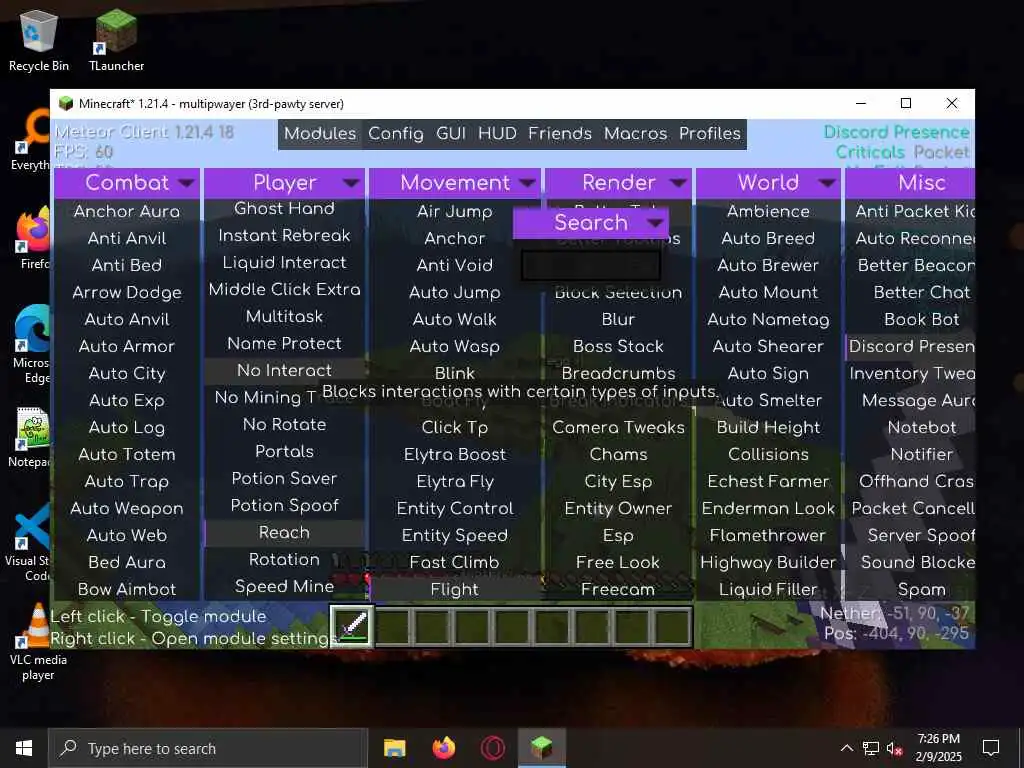Screen dimensions: 1024x768
Task: Select the sword in the hotbar
Action: (352, 626)
